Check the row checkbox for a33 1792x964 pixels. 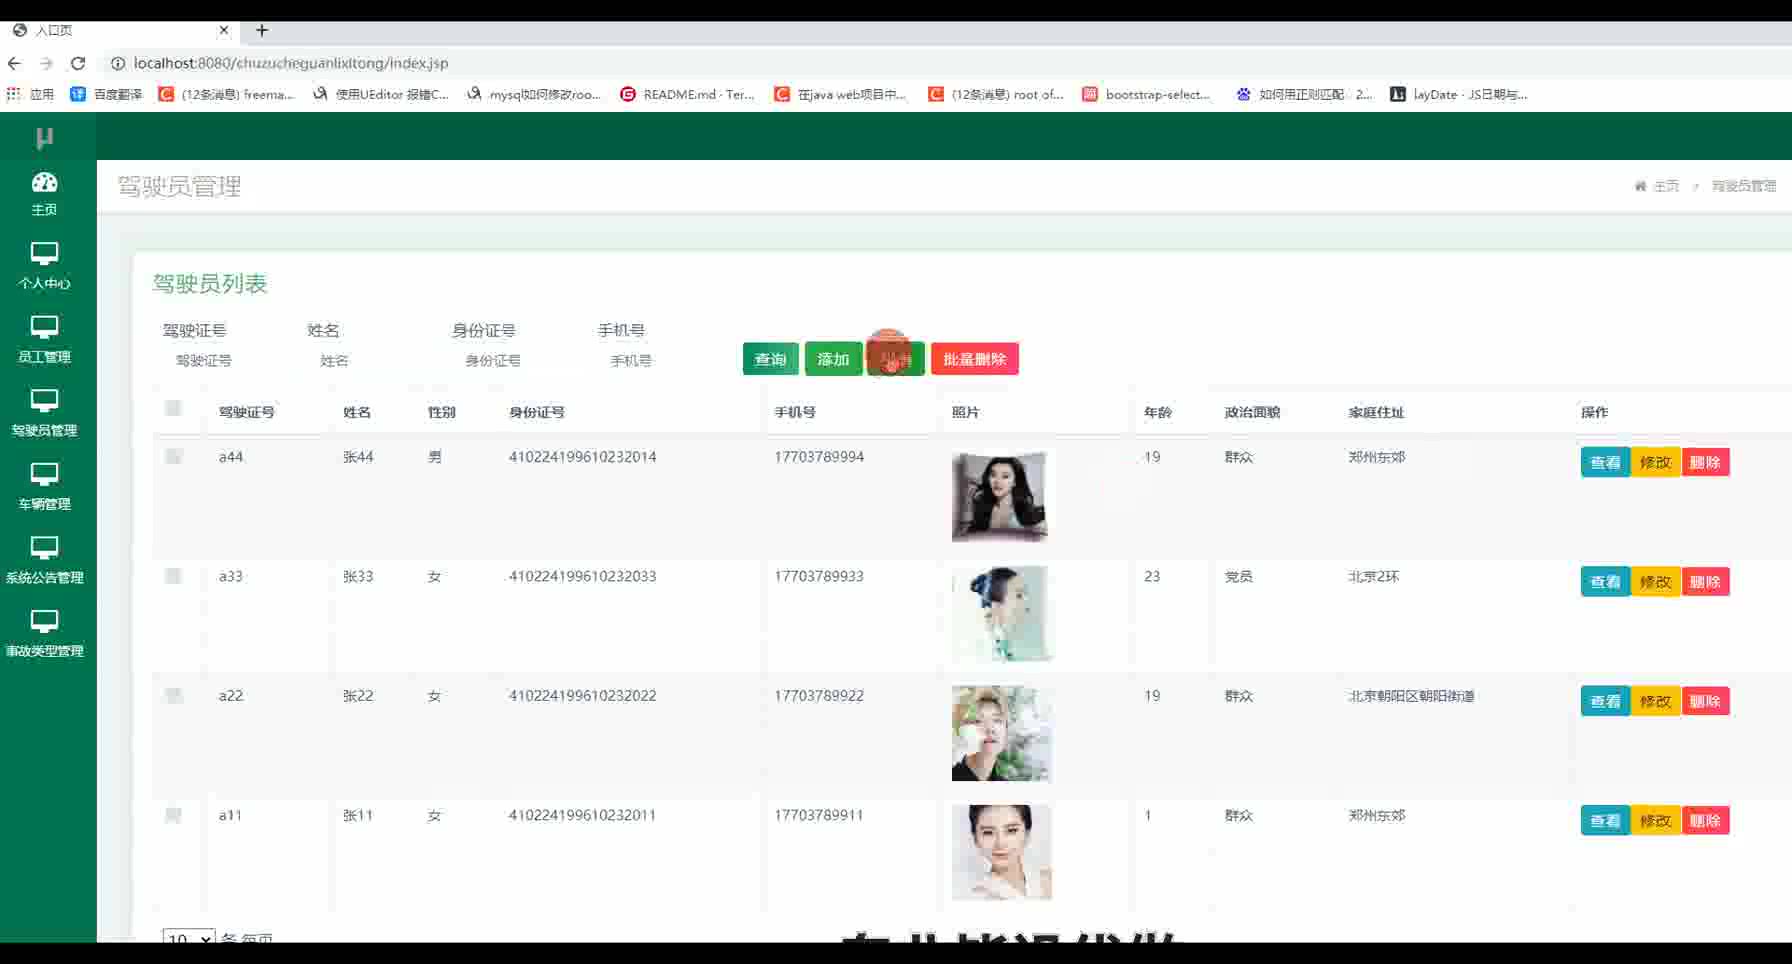pyautogui.click(x=173, y=576)
